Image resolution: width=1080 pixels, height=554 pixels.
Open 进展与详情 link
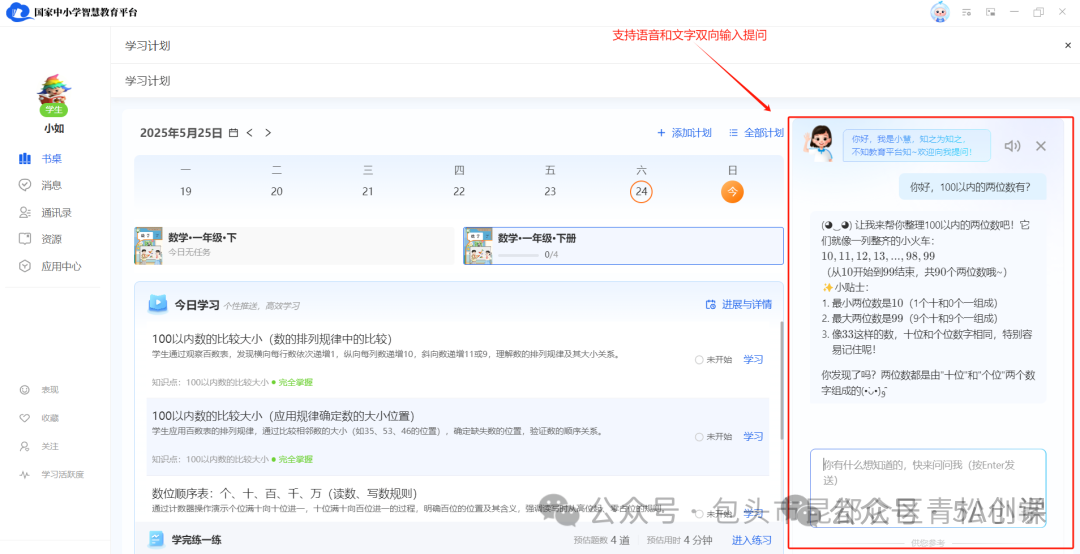point(739,304)
